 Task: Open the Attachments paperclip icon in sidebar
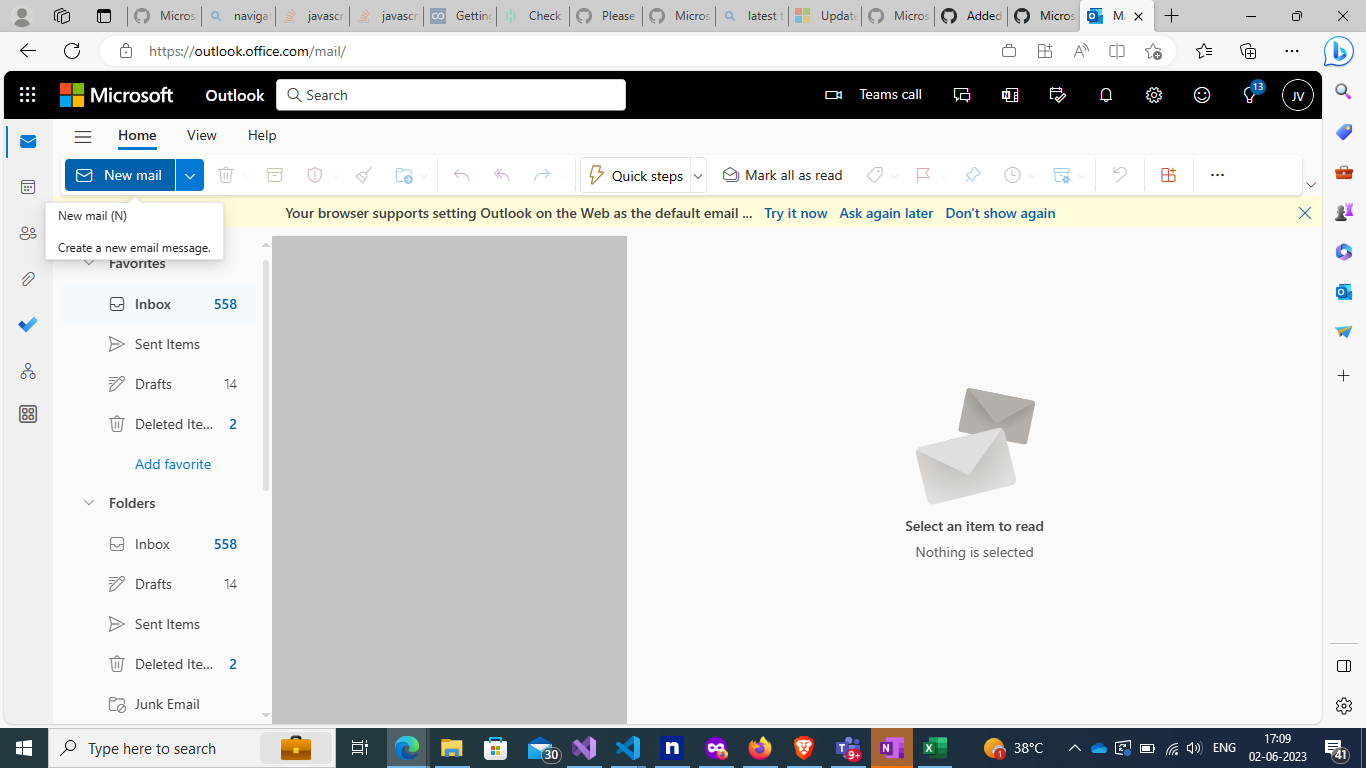coord(27,278)
